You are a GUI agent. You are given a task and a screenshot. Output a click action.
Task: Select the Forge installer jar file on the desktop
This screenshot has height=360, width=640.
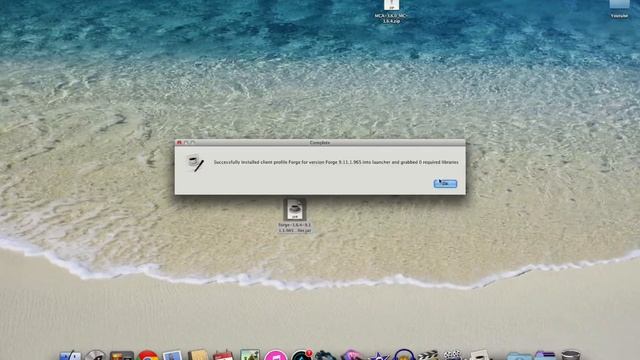(295, 216)
